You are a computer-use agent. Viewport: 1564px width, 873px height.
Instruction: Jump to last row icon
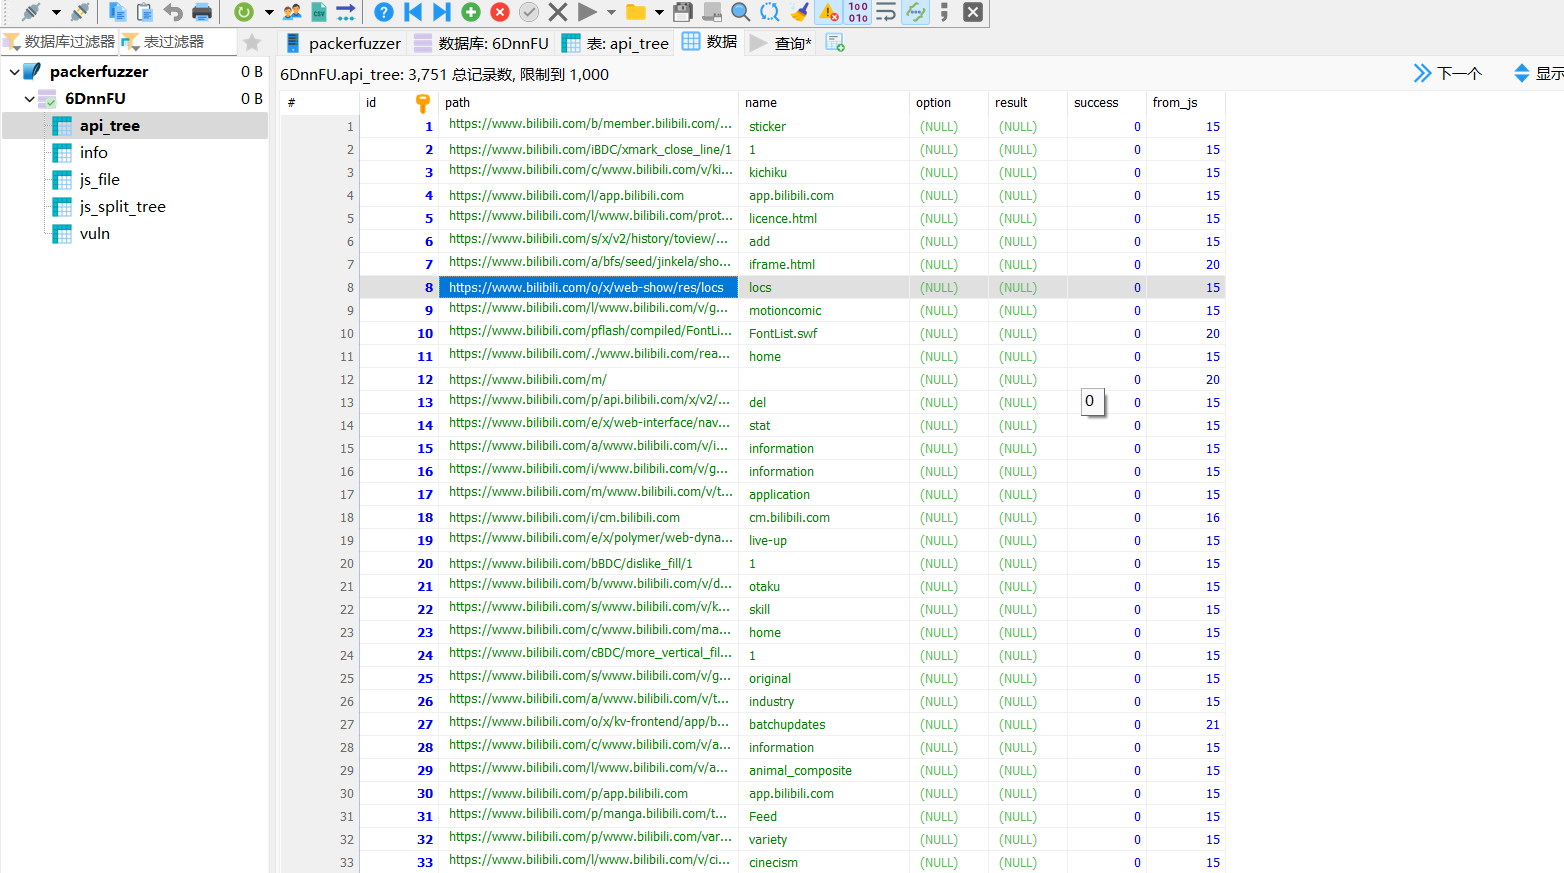coord(441,12)
